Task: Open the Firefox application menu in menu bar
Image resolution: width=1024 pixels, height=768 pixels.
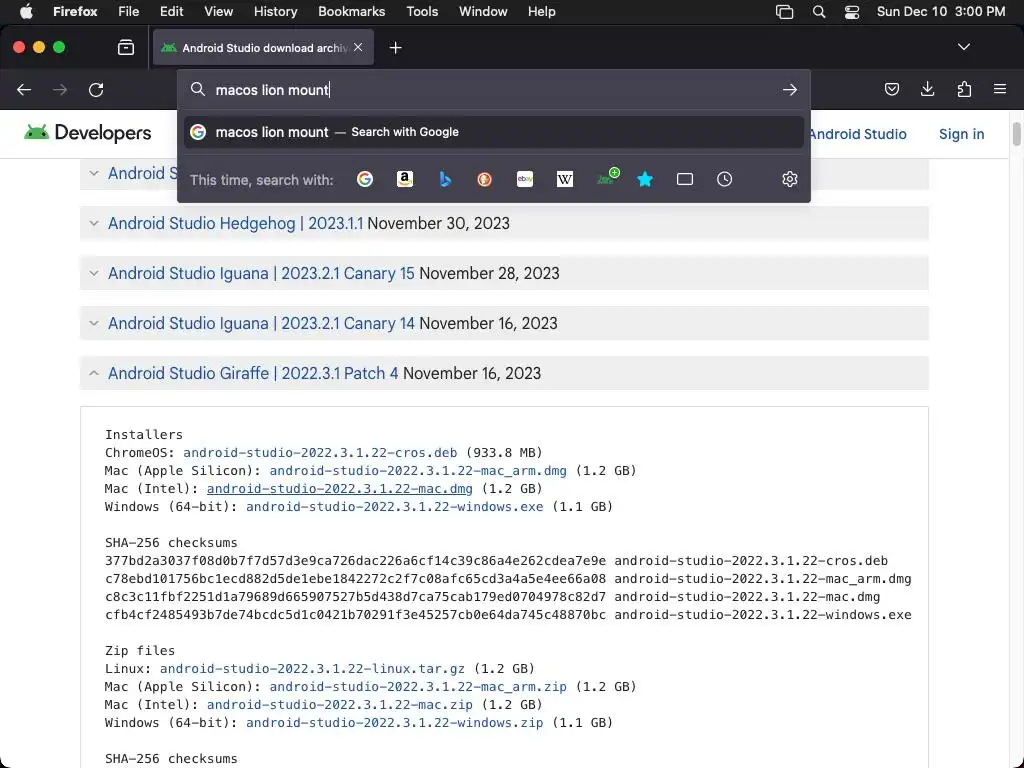Action: click(x=75, y=12)
